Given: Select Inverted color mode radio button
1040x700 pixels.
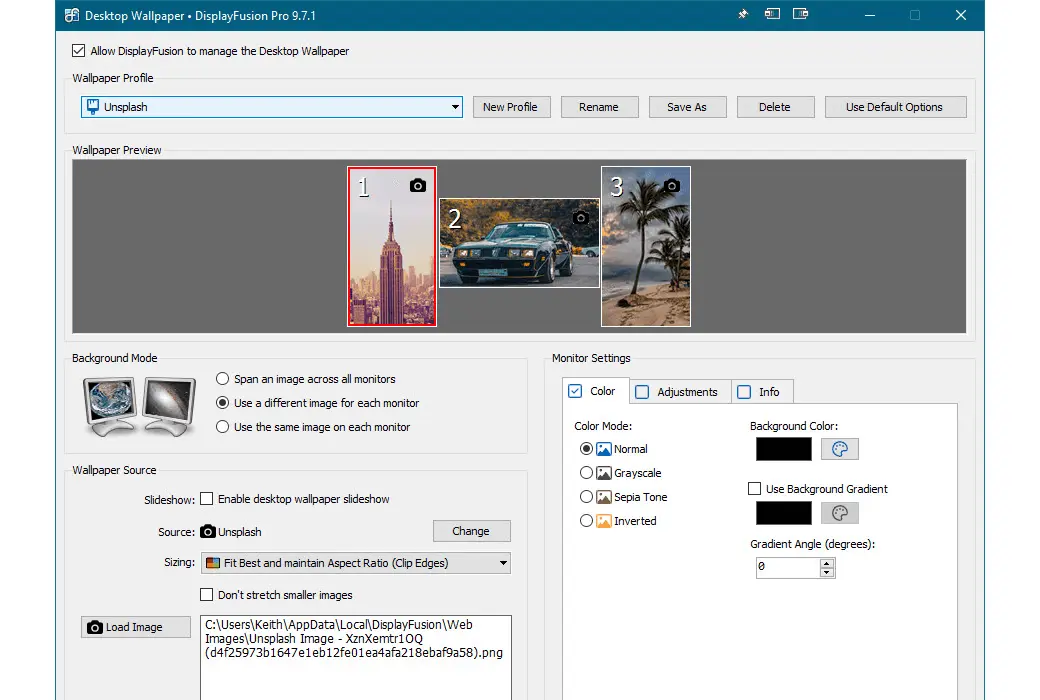Looking at the screenshot, I should (586, 520).
